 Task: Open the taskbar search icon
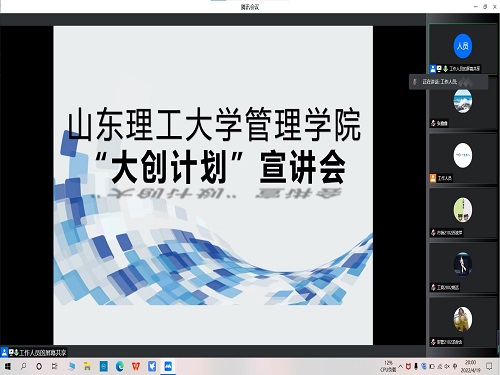(23, 367)
